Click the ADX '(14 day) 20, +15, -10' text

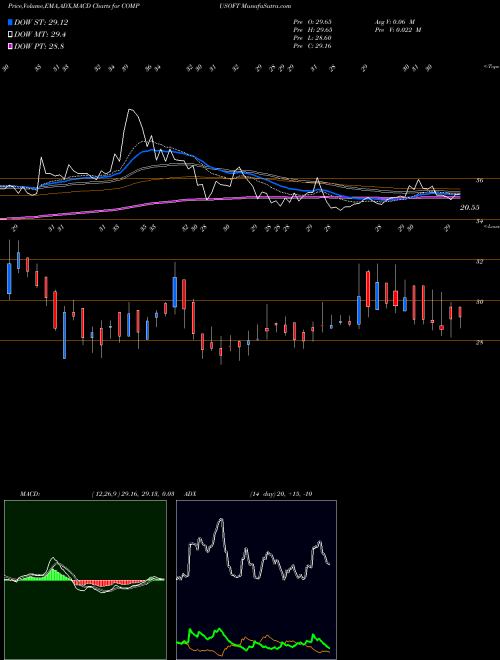pos(281,494)
